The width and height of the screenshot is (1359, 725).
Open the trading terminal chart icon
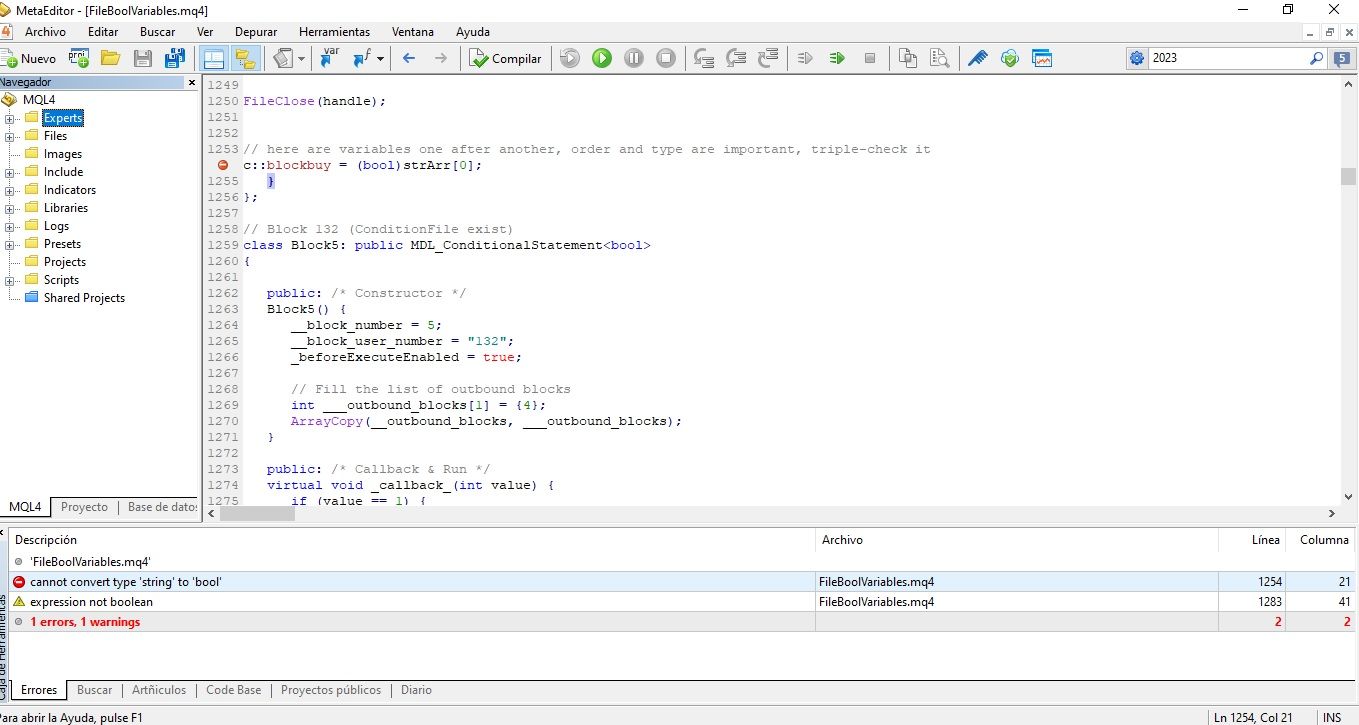tap(1042, 58)
